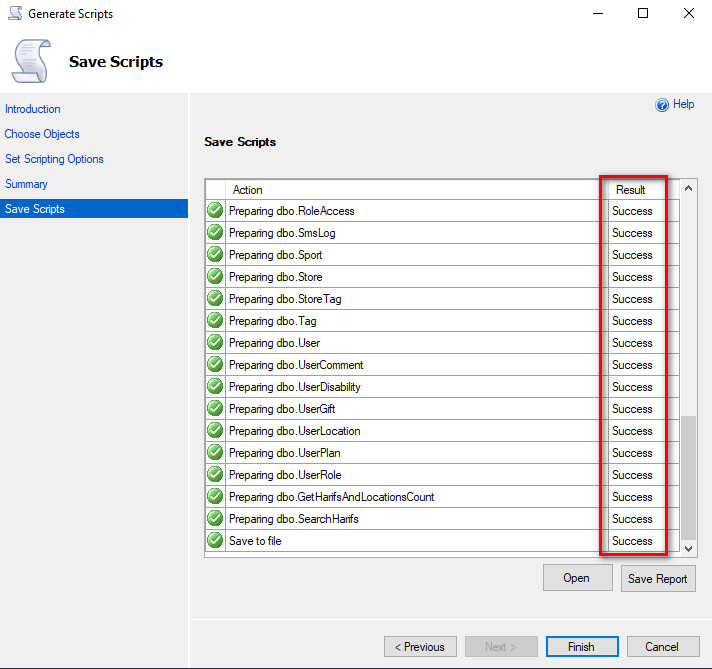Select the 'Preparing dbo.StoreTag' row text

(x=285, y=299)
